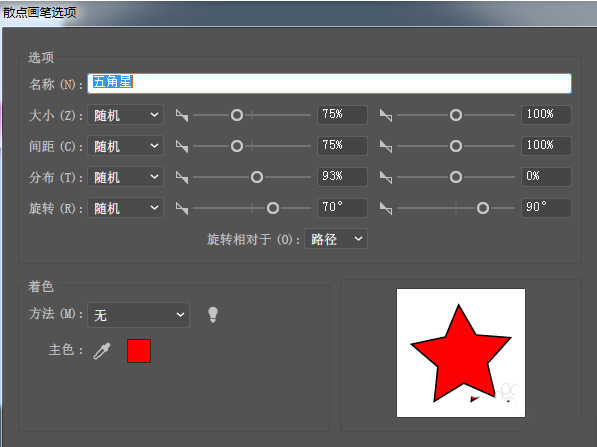Click the 大小 maximum 100% value field
This screenshot has height=447, width=597.
point(546,115)
